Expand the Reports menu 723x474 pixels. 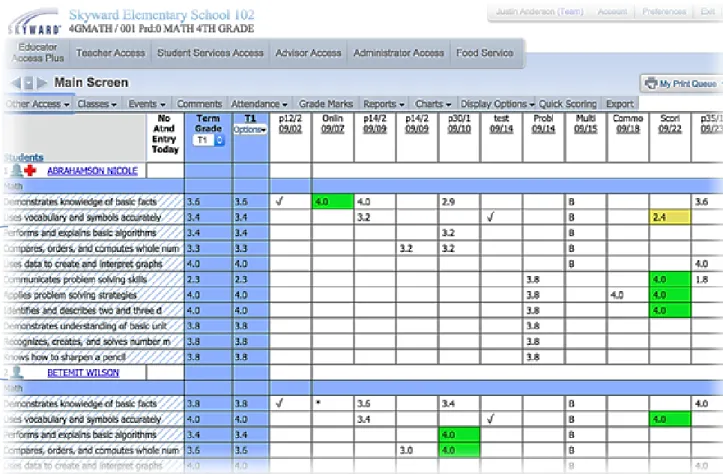point(384,104)
